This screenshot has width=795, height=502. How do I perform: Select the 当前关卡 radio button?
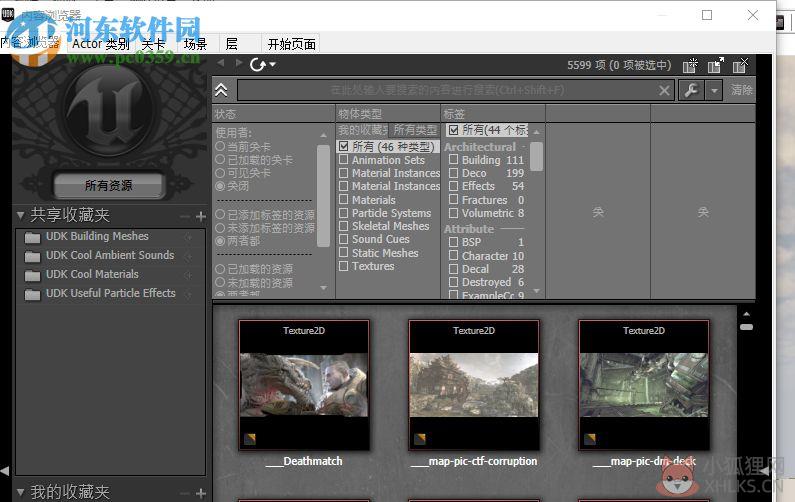220,146
